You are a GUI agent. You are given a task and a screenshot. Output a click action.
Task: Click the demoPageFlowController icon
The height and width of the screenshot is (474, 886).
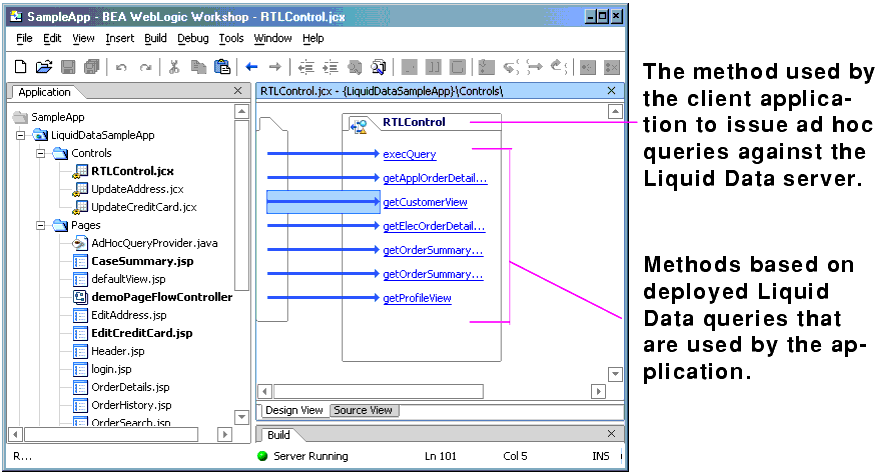coord(80,297)
